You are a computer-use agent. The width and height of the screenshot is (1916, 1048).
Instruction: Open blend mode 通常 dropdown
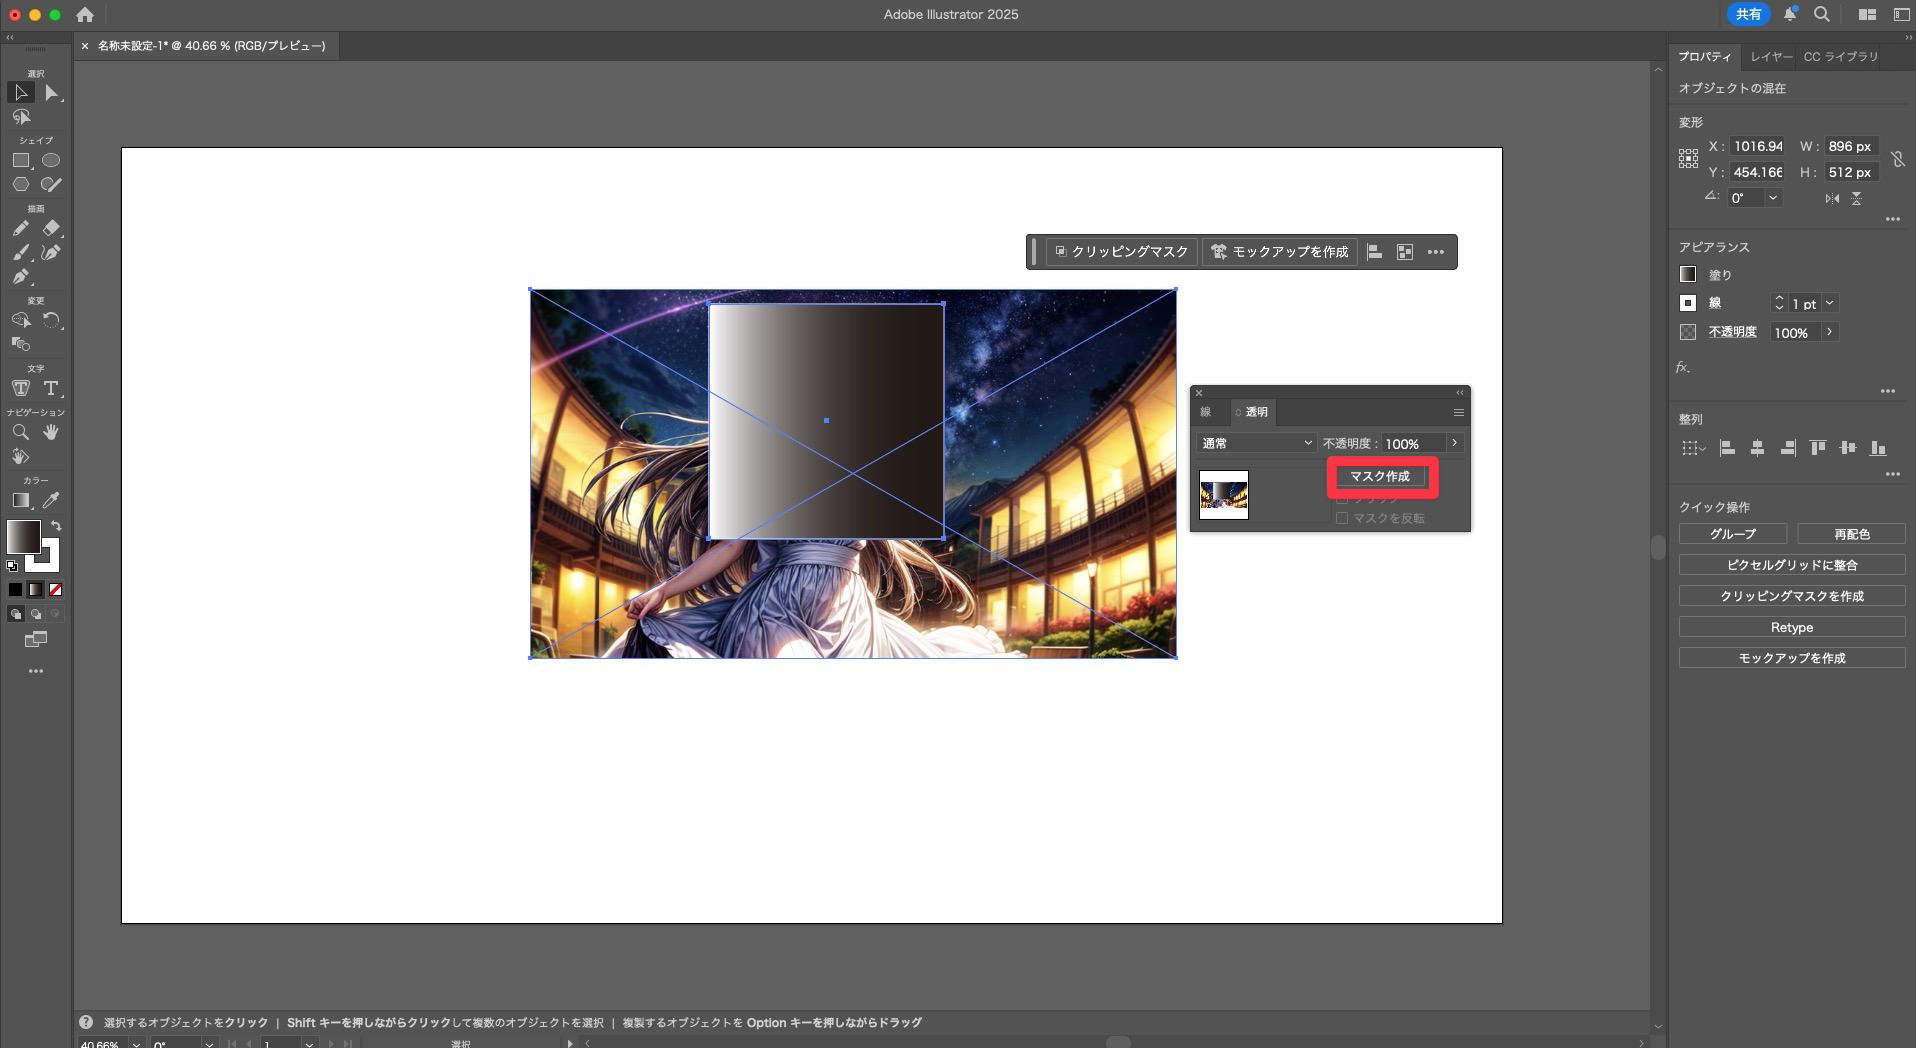pyautogui.click(x=1257, y=443)
